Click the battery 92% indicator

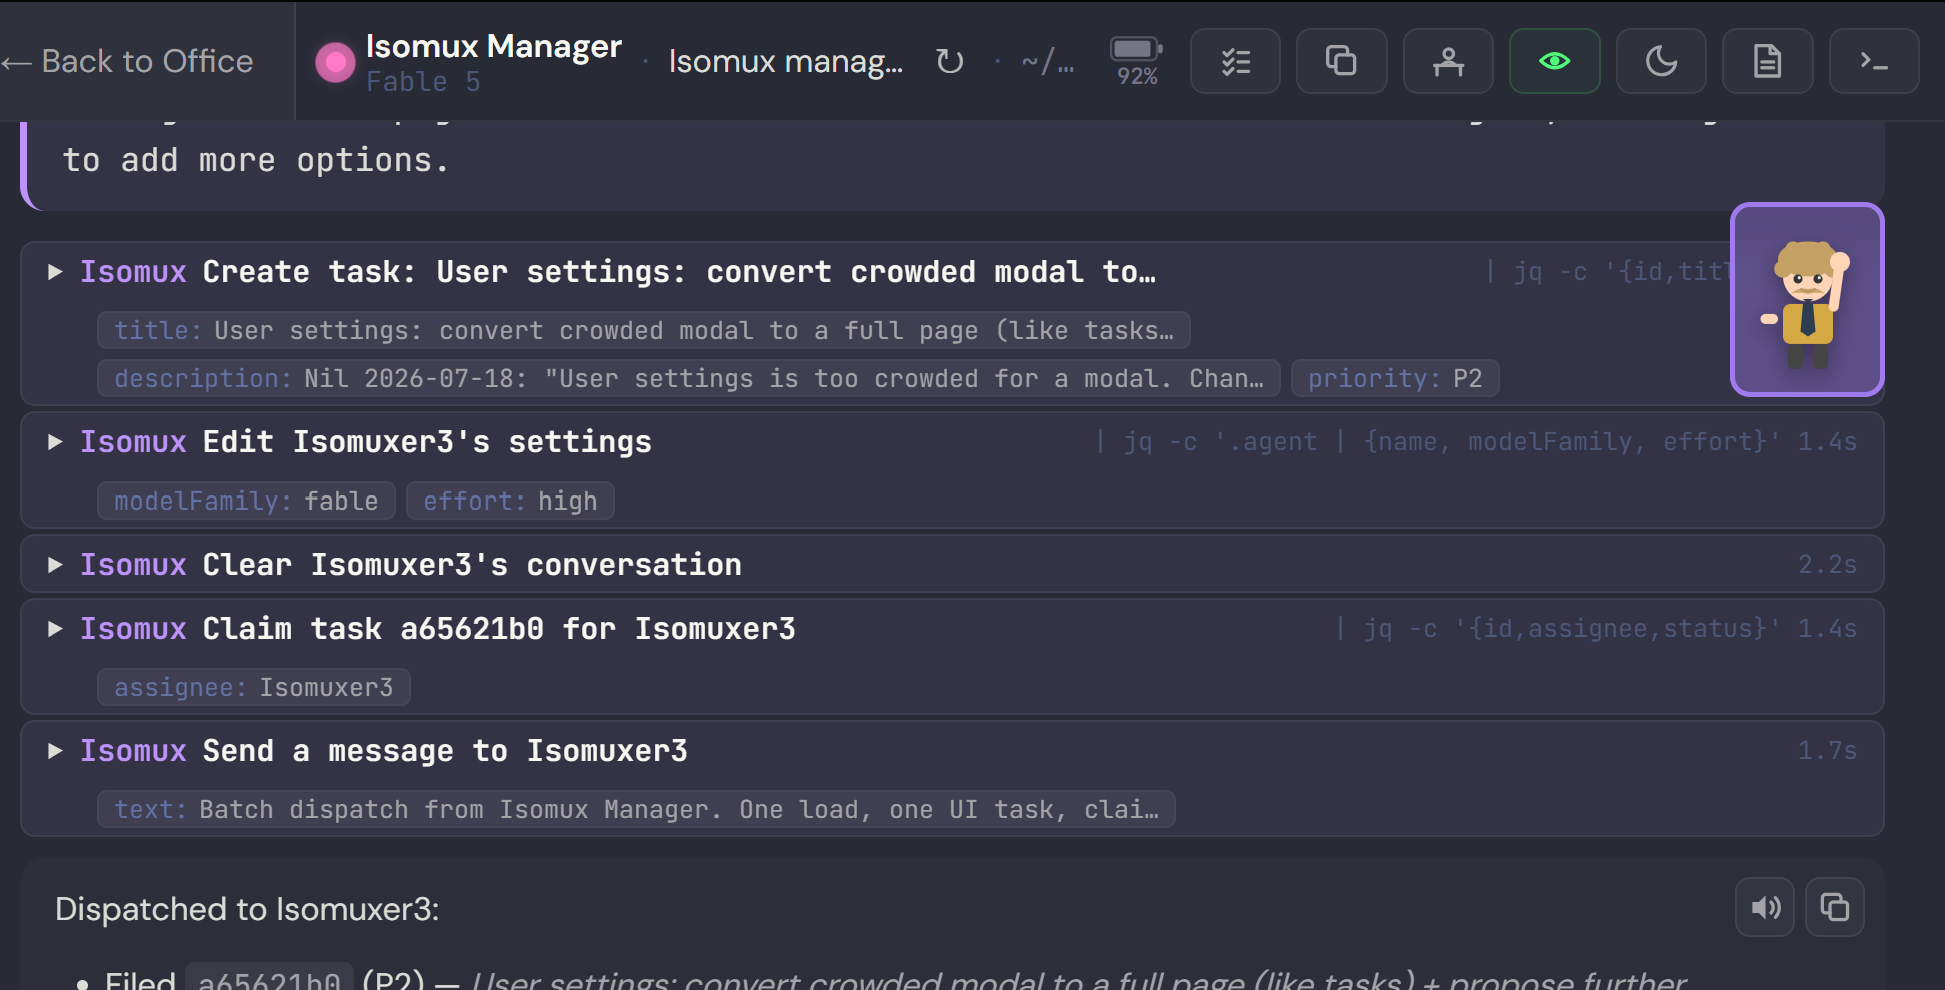[1137, 61]
